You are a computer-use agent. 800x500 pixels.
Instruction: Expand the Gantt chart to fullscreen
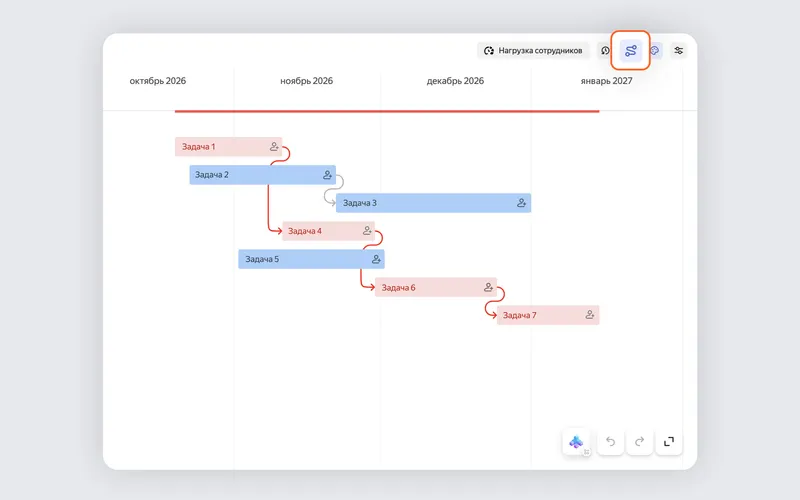click(669, 441)
